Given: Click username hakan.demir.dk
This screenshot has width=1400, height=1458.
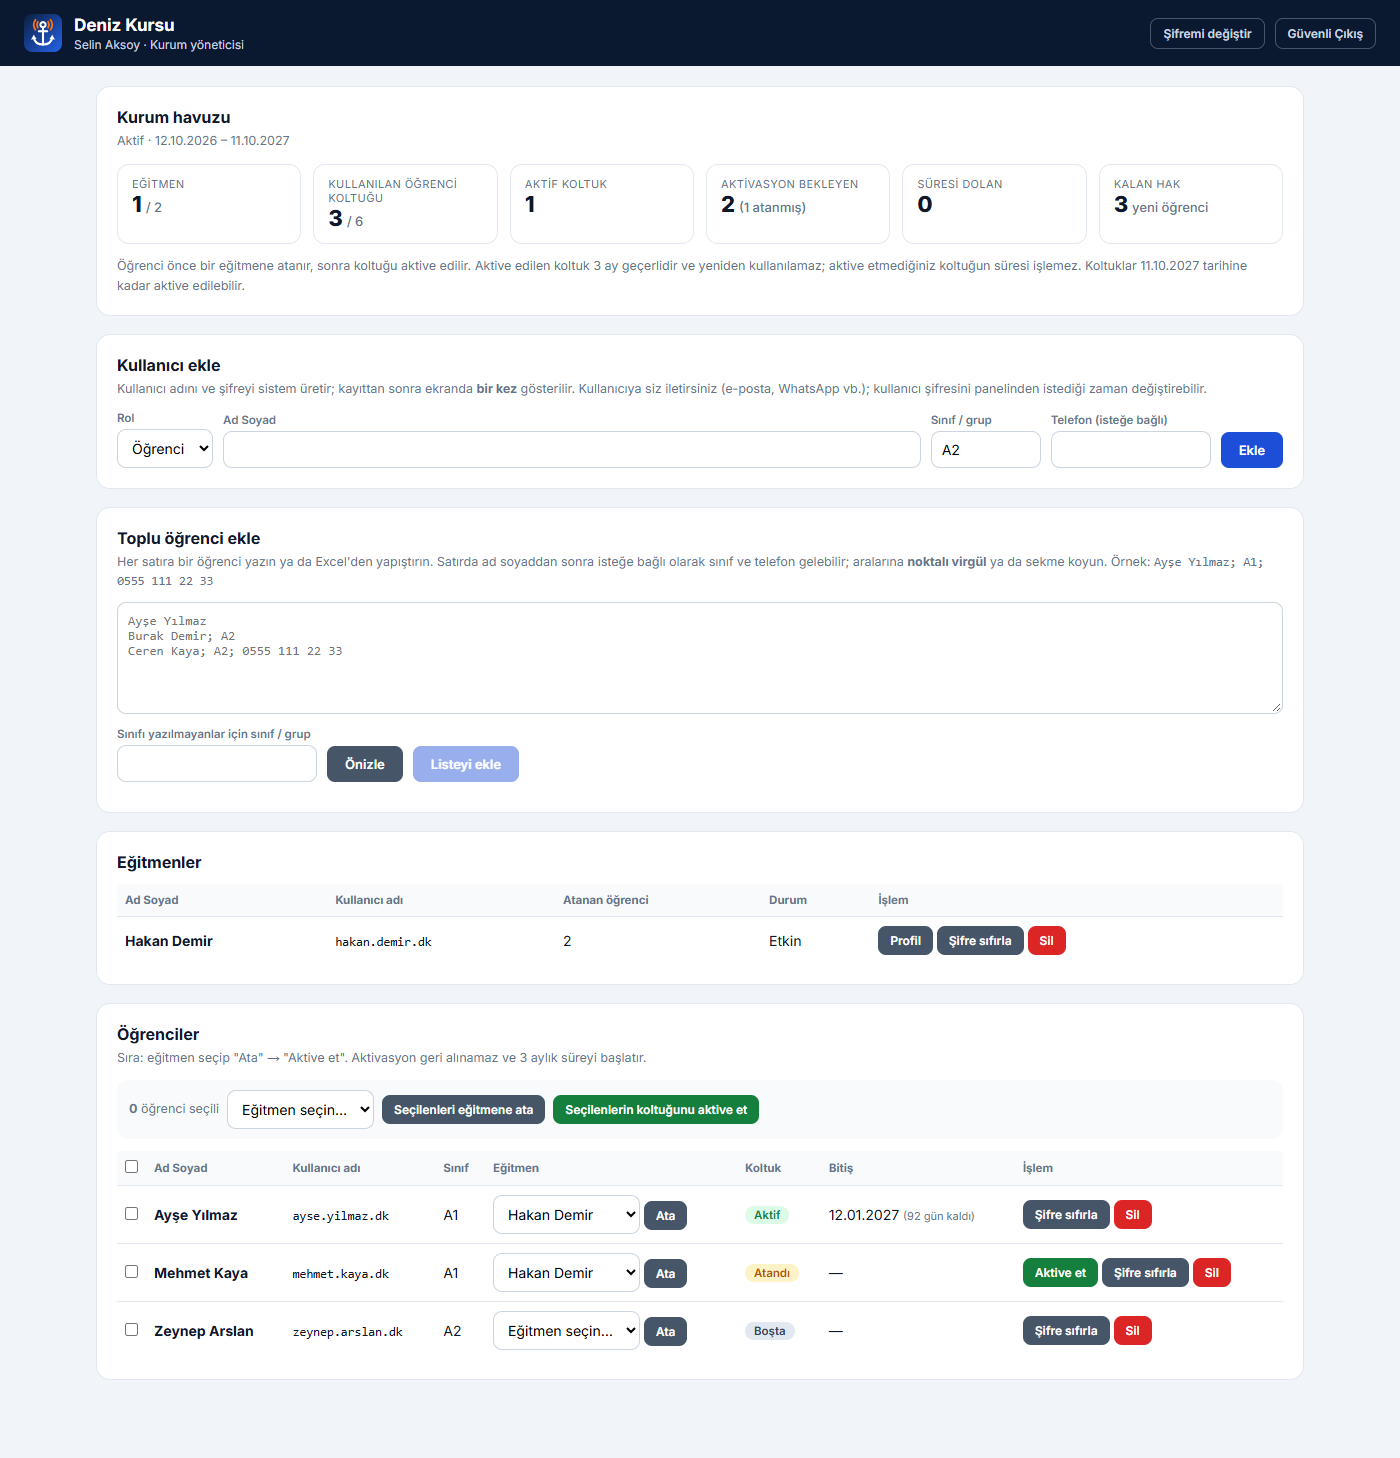Looking at the screenshot, I should tap(383, 942).
